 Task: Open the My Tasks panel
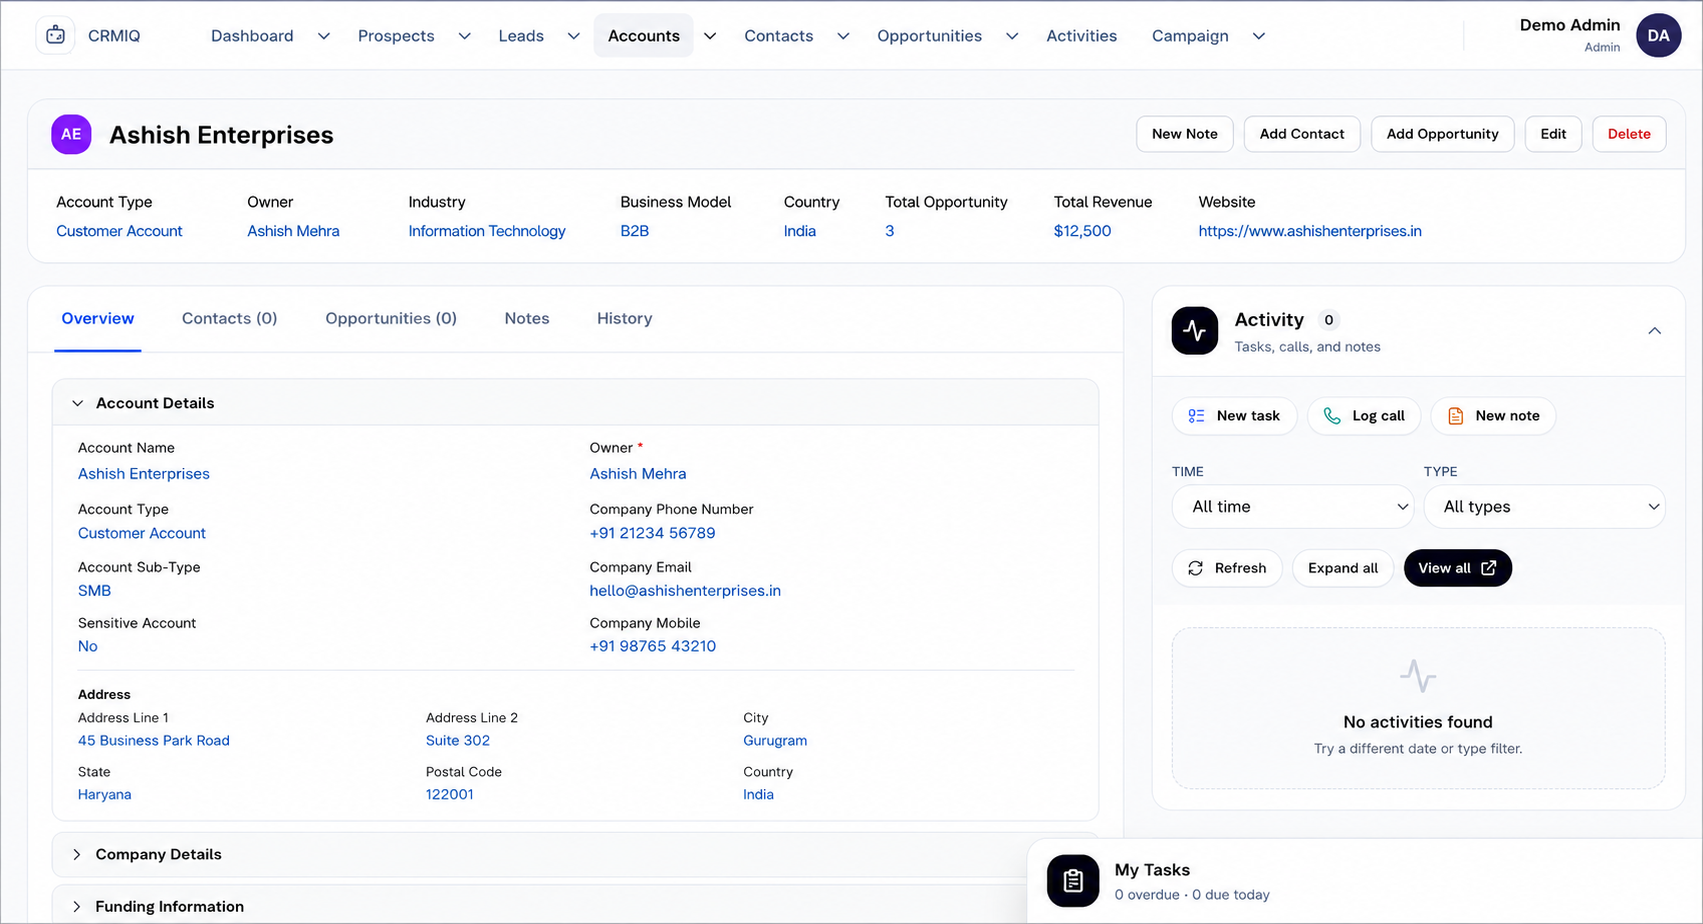1365,881
